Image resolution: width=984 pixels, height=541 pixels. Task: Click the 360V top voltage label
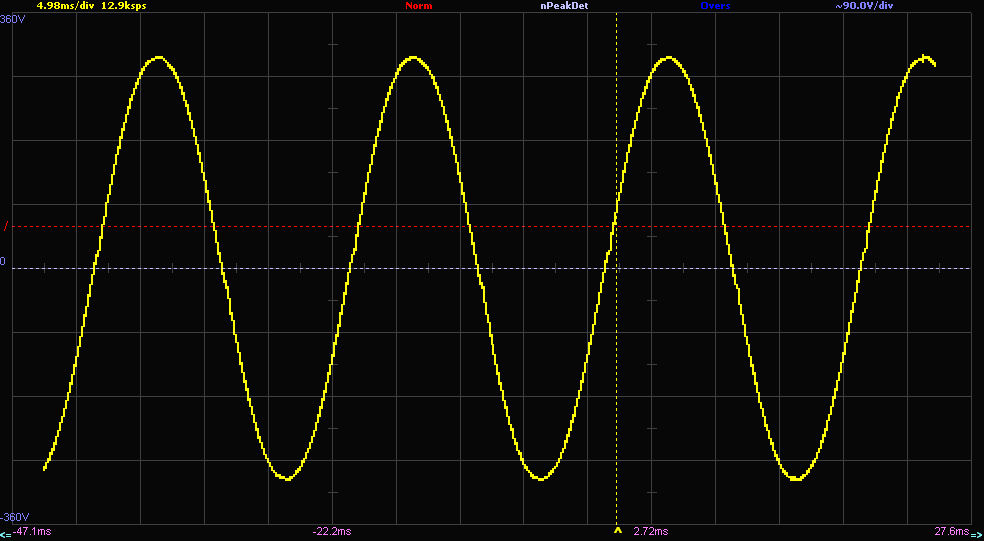pyautogui.click(x=13, y=19)
